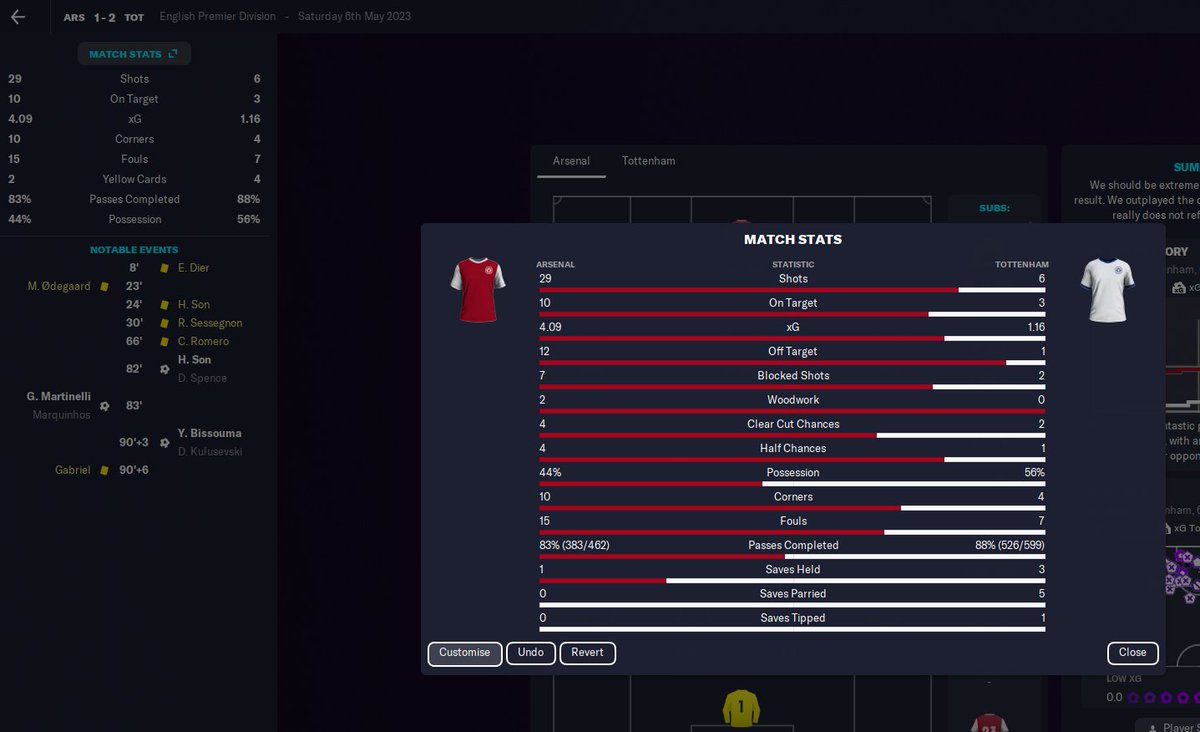Click the Half Chances label in the dialog
1200x732 pixels.
pos(792,448)
